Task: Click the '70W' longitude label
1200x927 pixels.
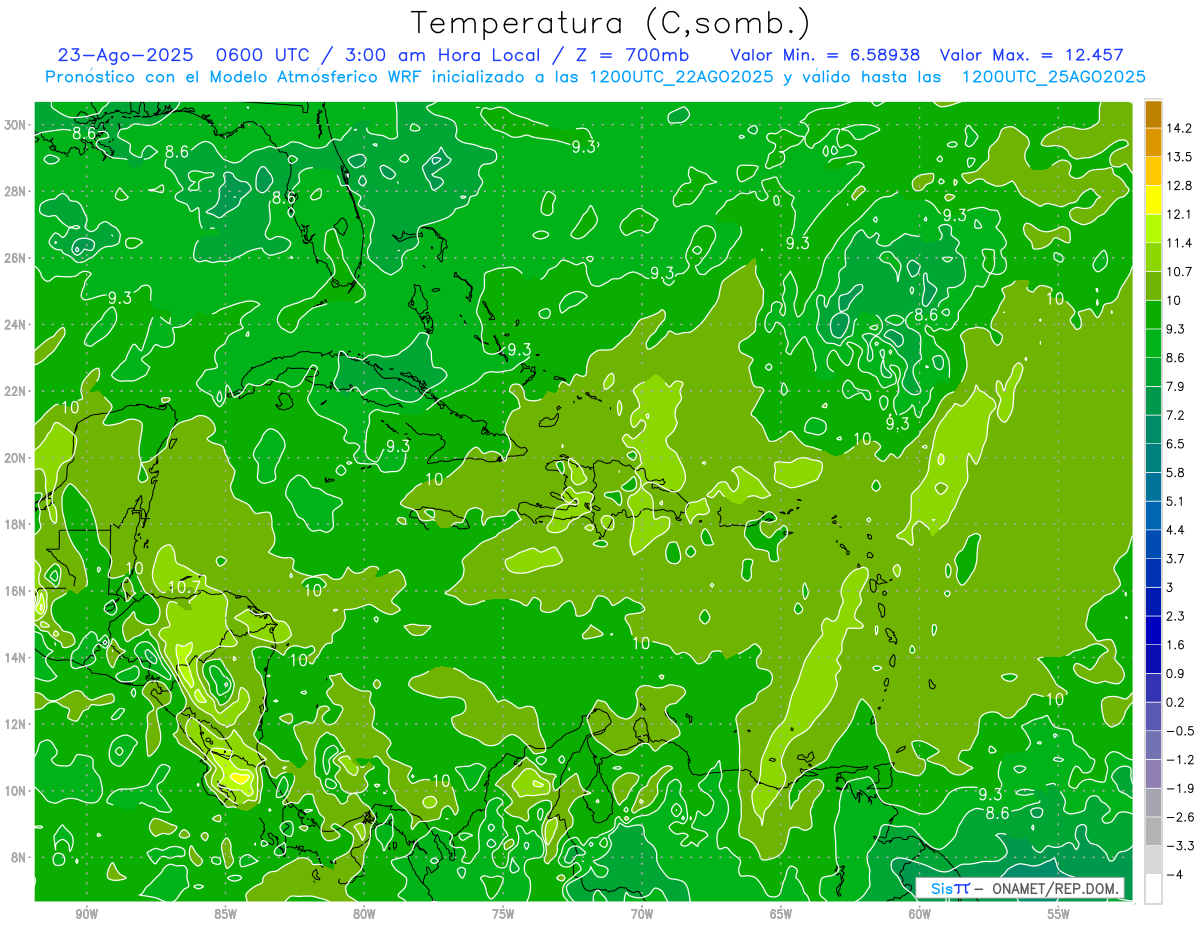Action: coord(642,915)
